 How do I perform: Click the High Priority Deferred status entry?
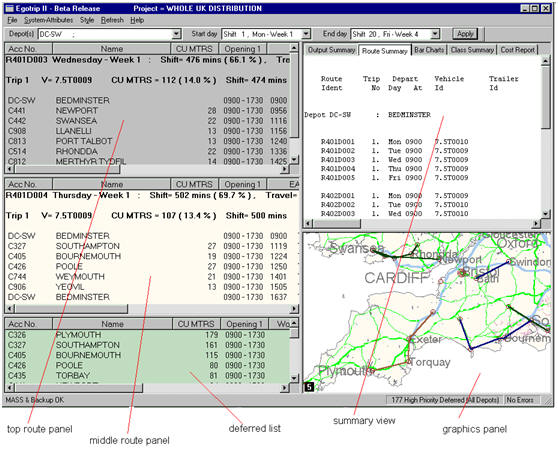pyautogui.click(x=445, y=400)
